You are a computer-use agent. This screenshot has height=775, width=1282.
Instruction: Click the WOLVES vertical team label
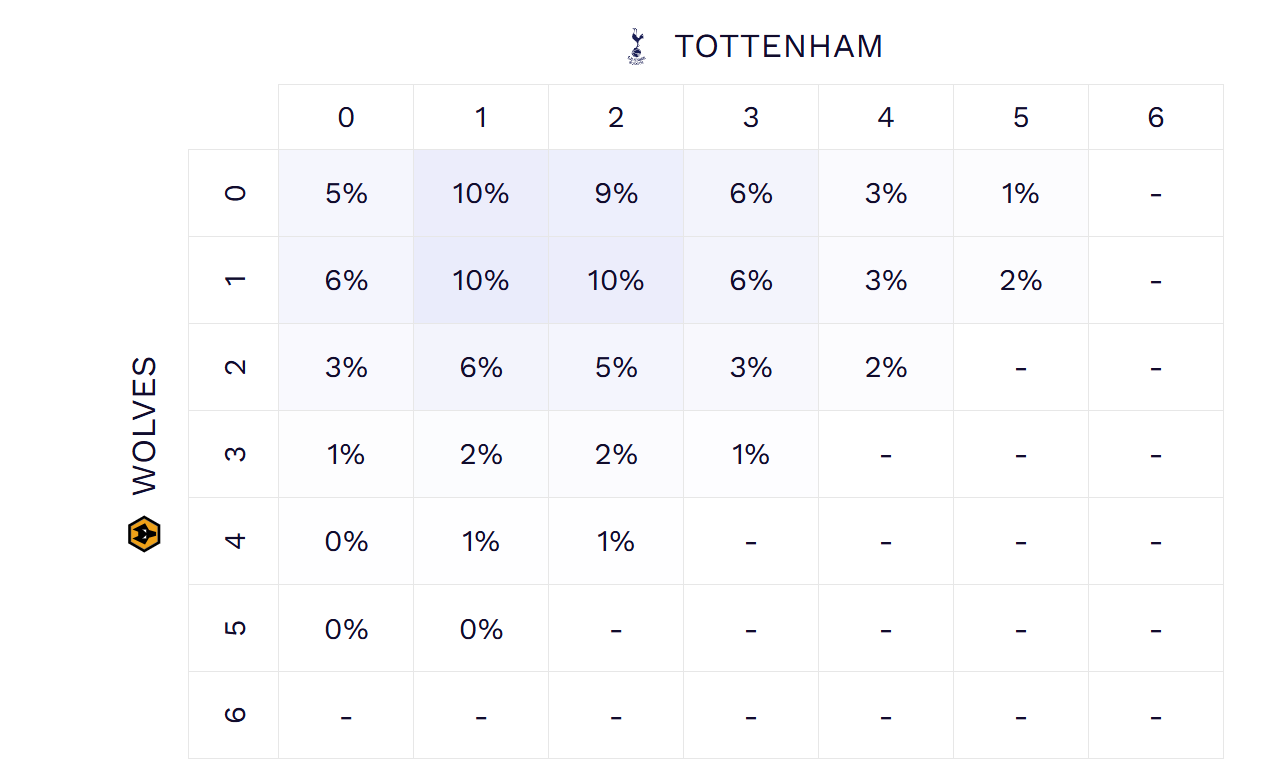click(145, 425)
